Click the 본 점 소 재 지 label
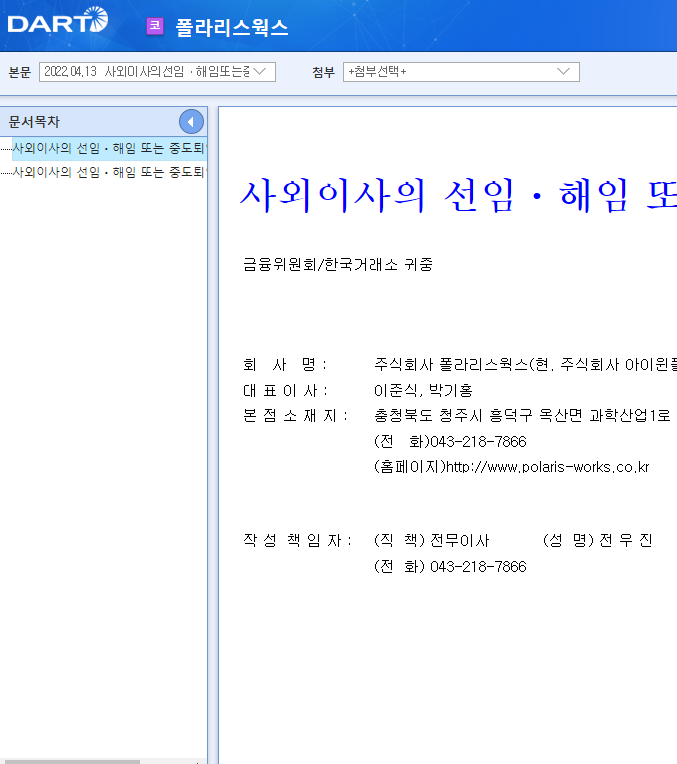The height and width of the screenshot is (764, 677). 295,416
